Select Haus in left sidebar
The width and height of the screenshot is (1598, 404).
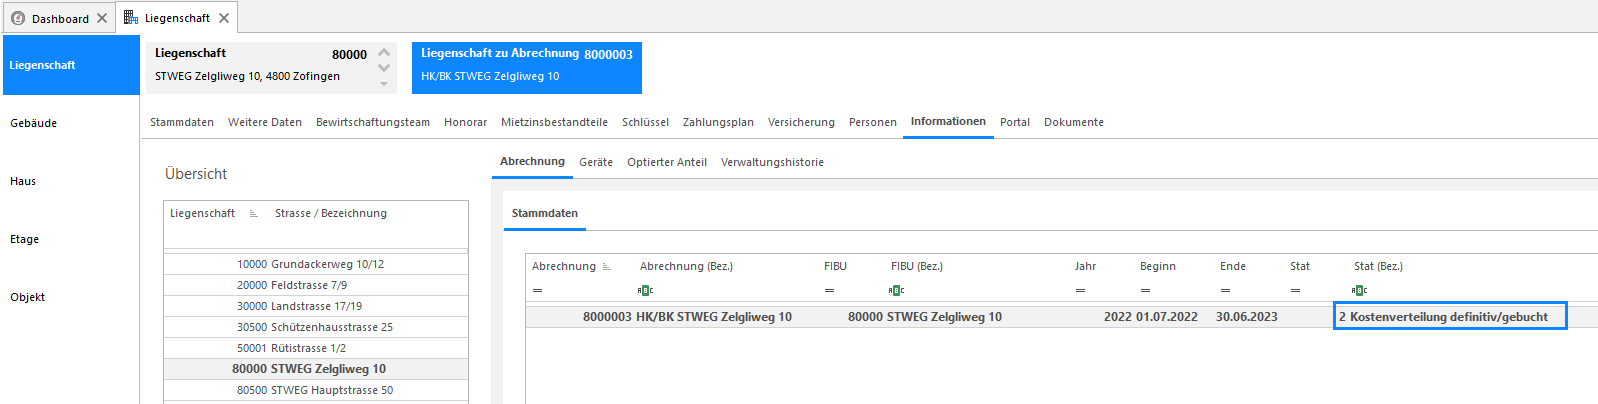(71, 181)
